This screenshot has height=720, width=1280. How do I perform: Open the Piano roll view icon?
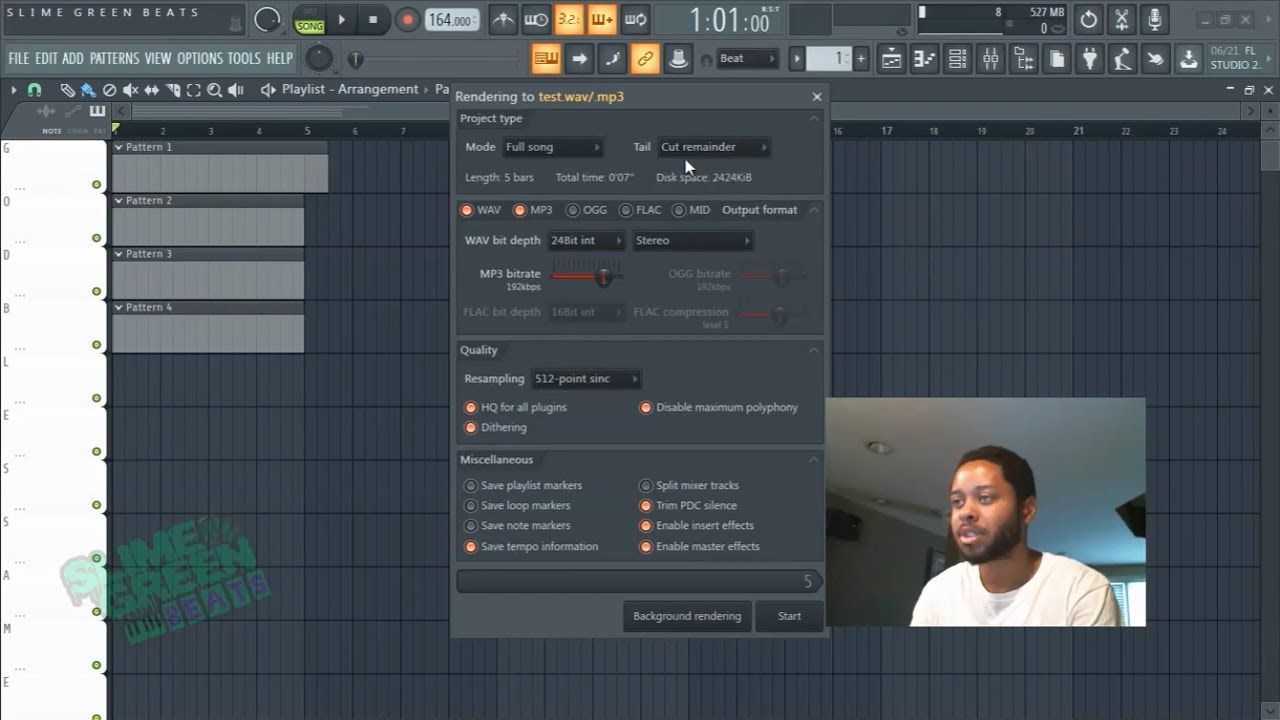pyautogui.click(x=924, y=59)
